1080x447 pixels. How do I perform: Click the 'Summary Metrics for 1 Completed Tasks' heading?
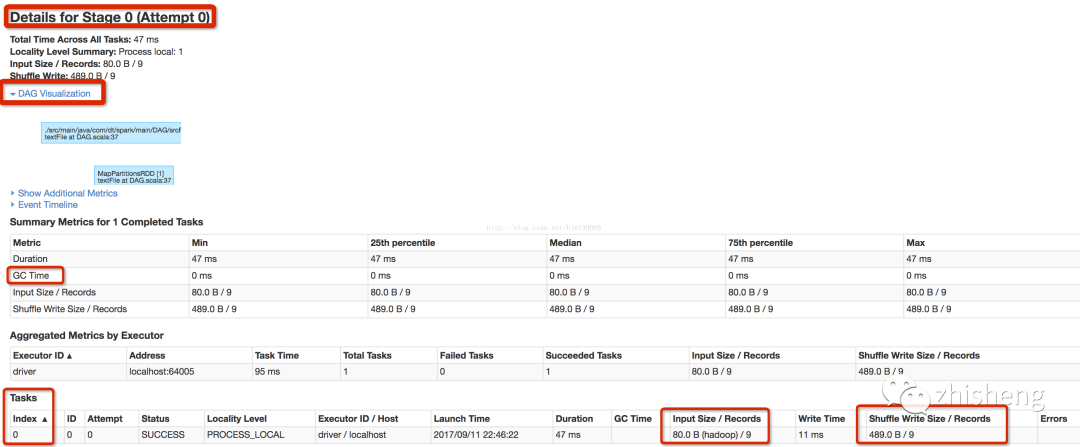[106, 222]
